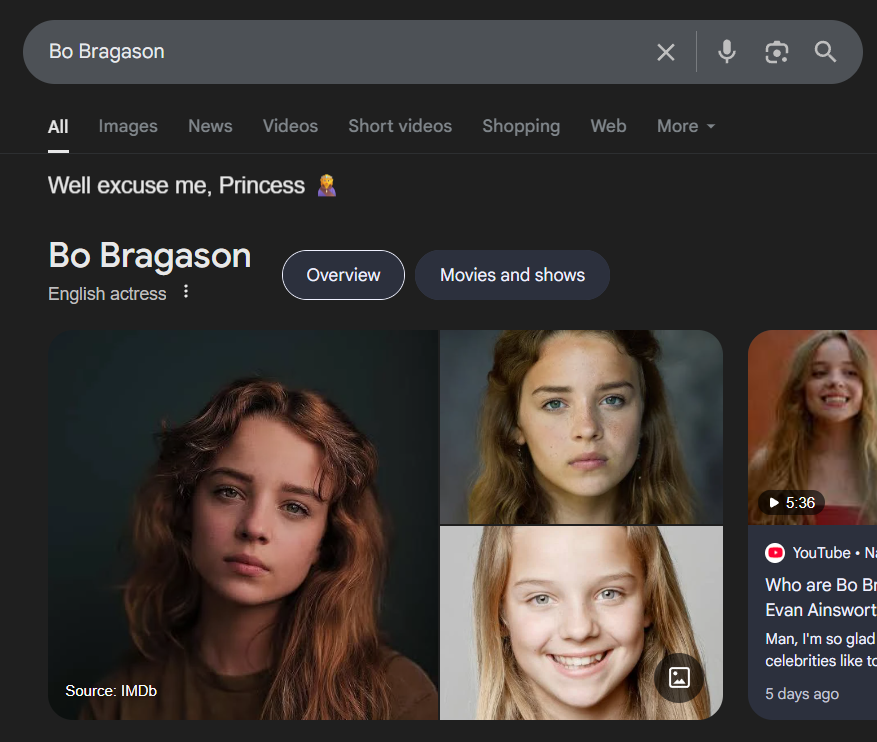The image size is (877, 742).
Task: Open the three-dot menu beside English actress
Action: (x=186, y=292)
